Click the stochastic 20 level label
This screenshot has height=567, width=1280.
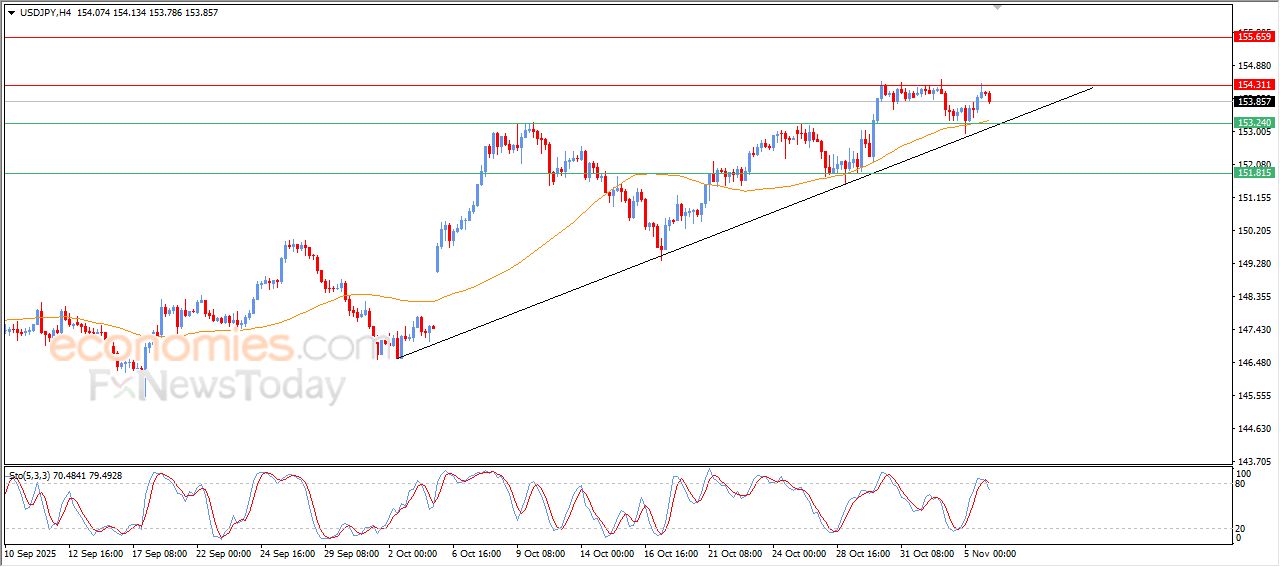tap(1241, 527)
